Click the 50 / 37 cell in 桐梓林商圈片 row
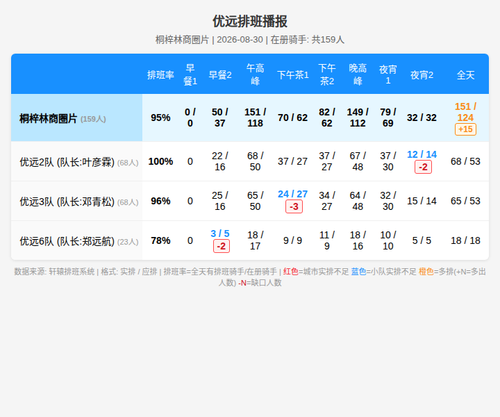 tap(220, 118)
